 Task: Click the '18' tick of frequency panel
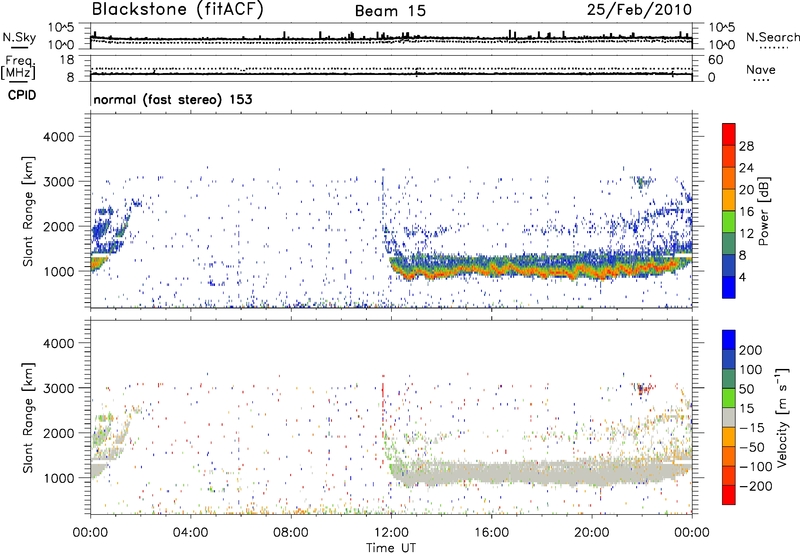point(67,60)
